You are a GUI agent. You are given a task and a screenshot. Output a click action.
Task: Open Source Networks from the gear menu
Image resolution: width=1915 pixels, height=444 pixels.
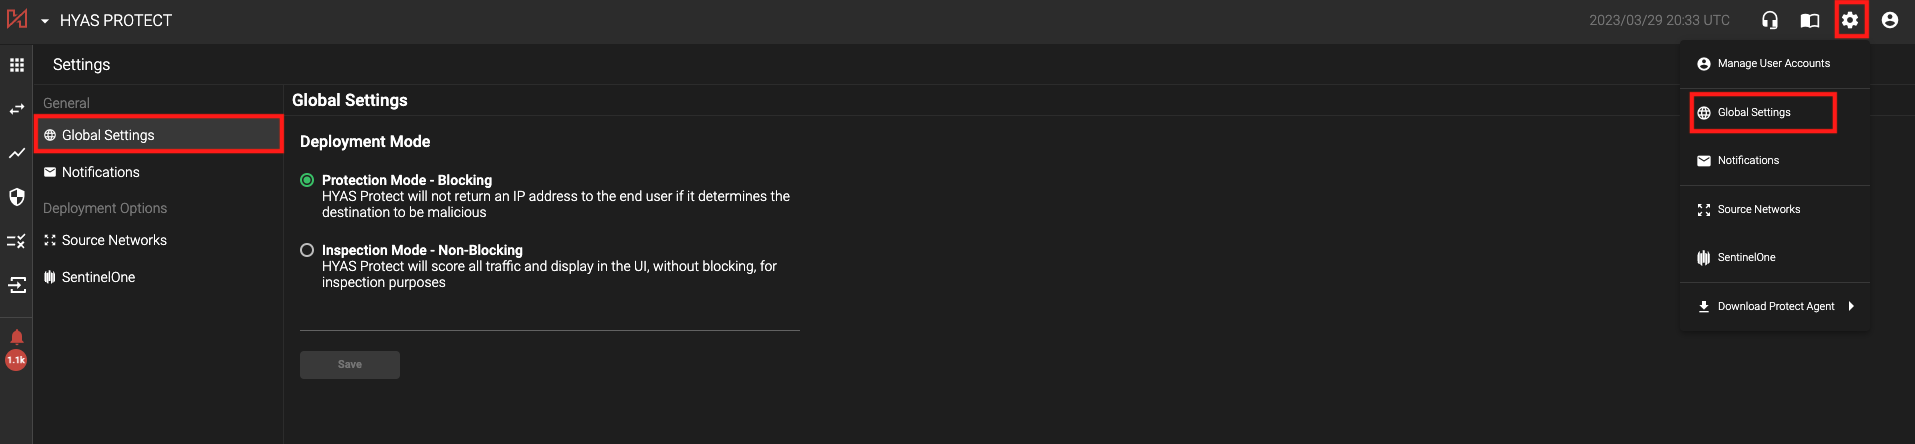pyautogui.click(x=1758, y=209)
